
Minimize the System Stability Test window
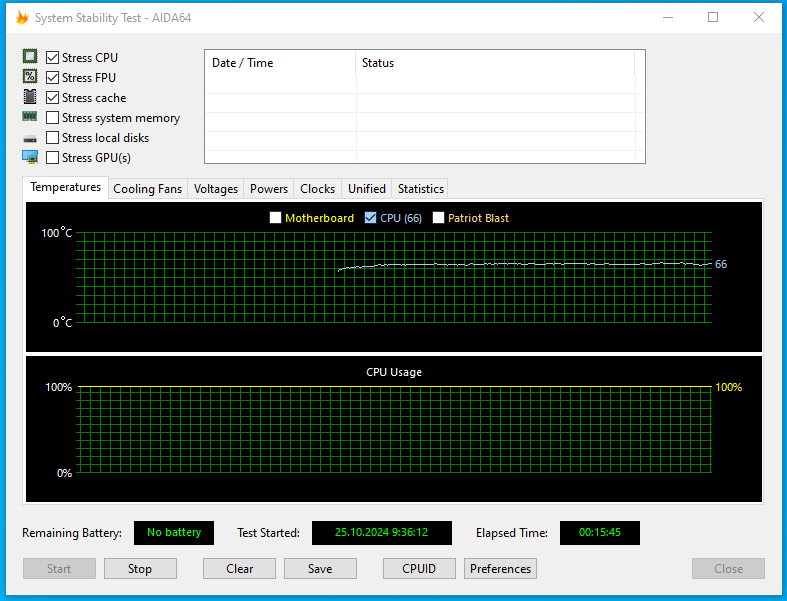(x=668, y=18)
